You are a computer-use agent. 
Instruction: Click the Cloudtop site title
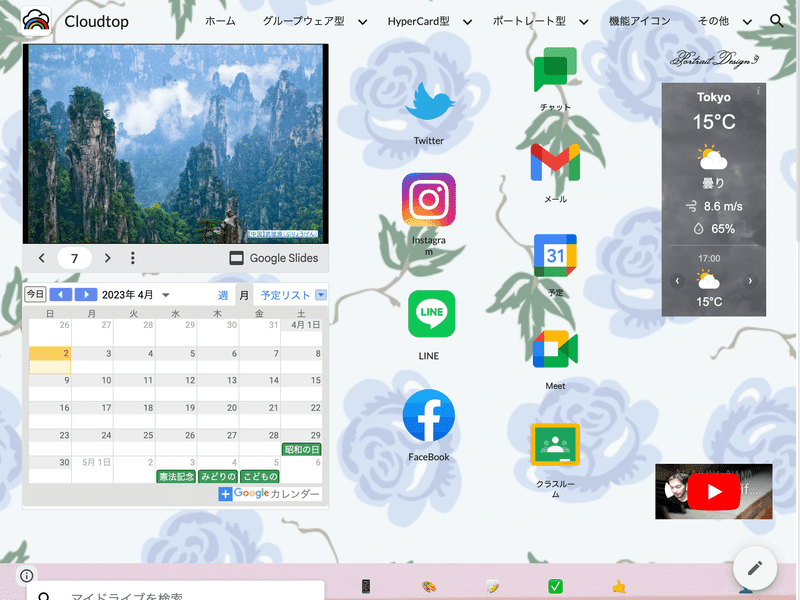point(96,21)
